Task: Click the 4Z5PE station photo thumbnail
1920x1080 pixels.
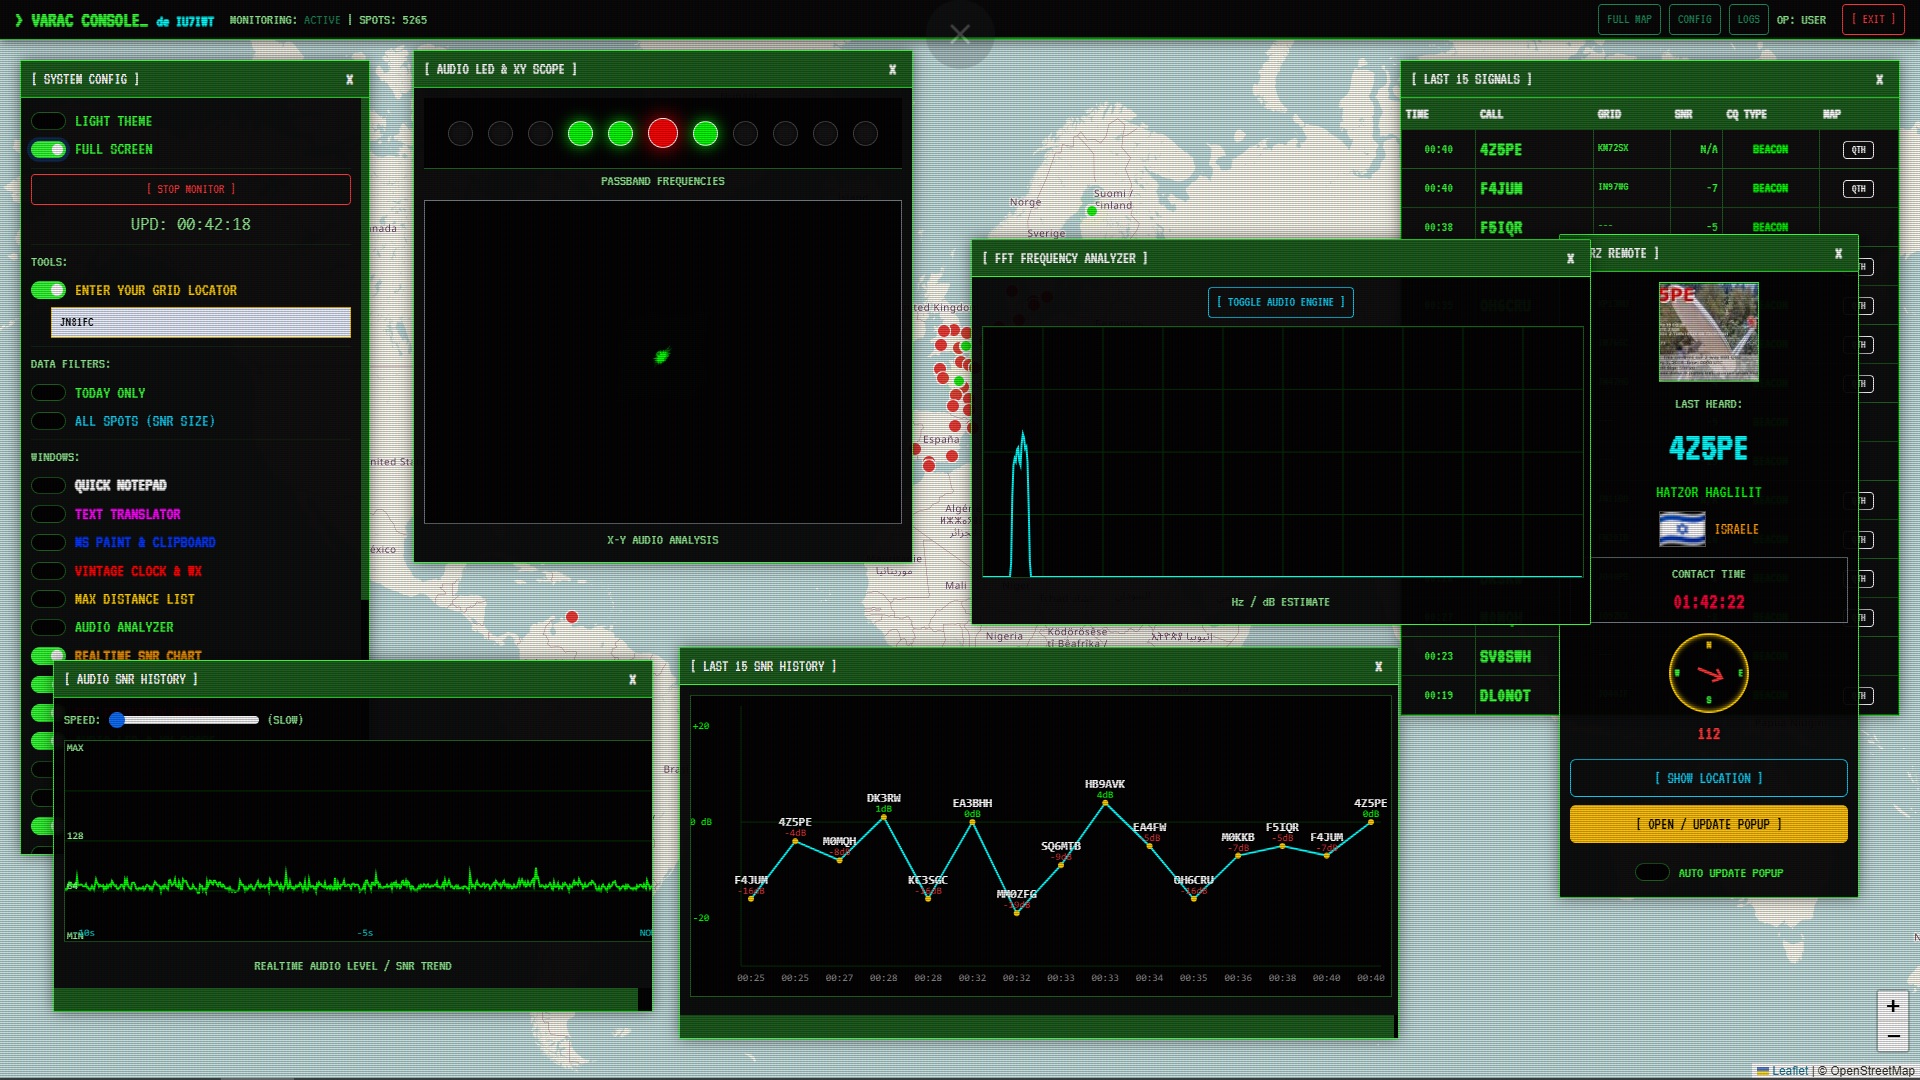Action: (1708, 332)
